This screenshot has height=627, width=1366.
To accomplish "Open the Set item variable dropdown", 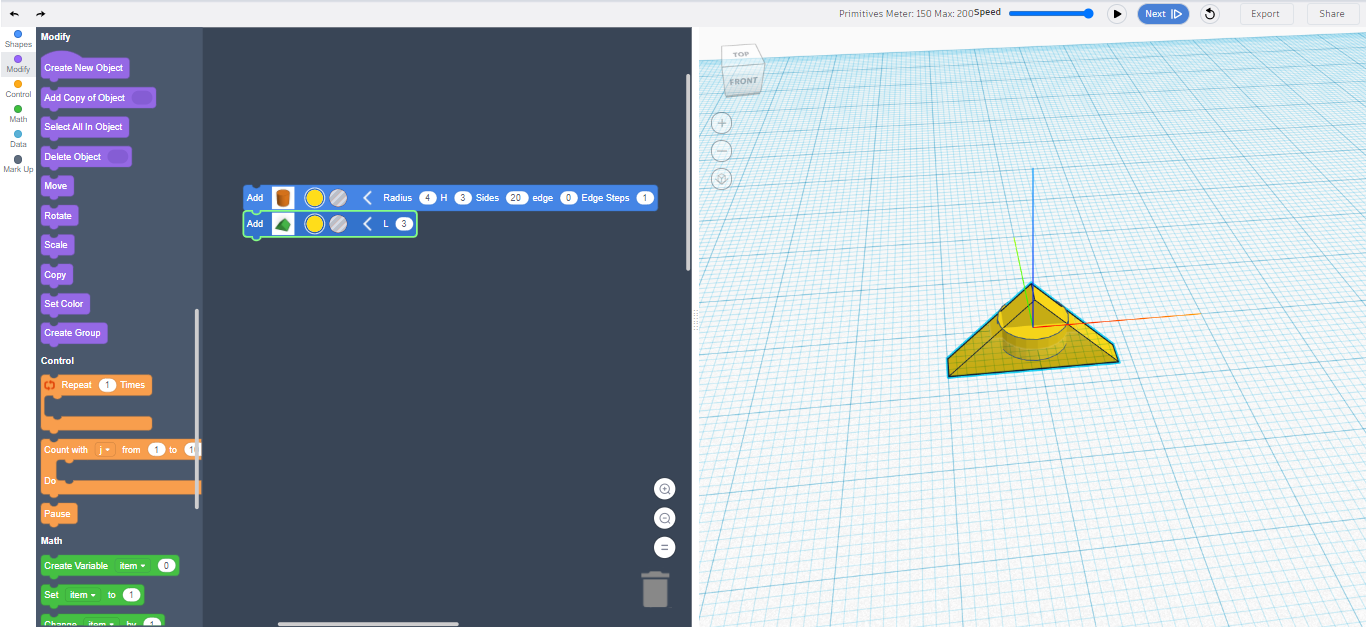I will pyautogui.click(x=83, y=595).
